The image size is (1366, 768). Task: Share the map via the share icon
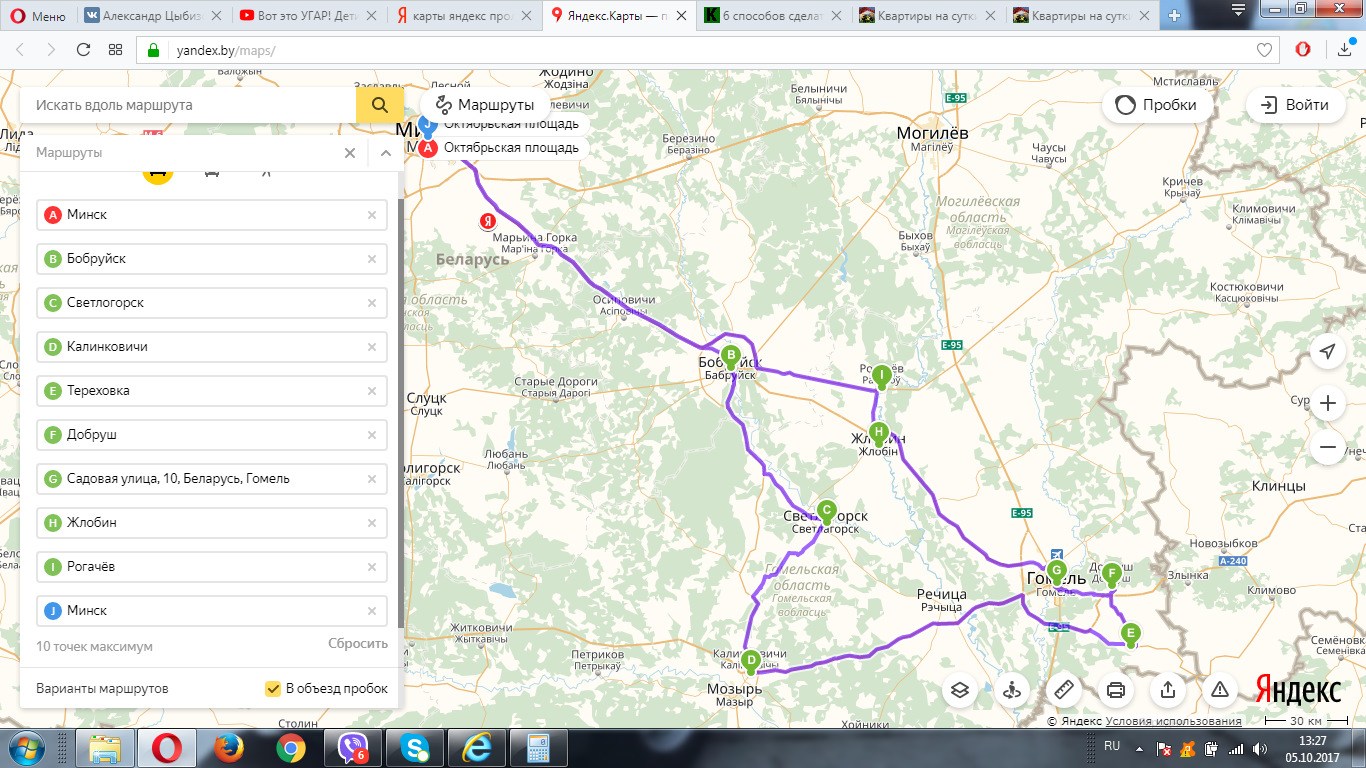tap(1168, 689)
